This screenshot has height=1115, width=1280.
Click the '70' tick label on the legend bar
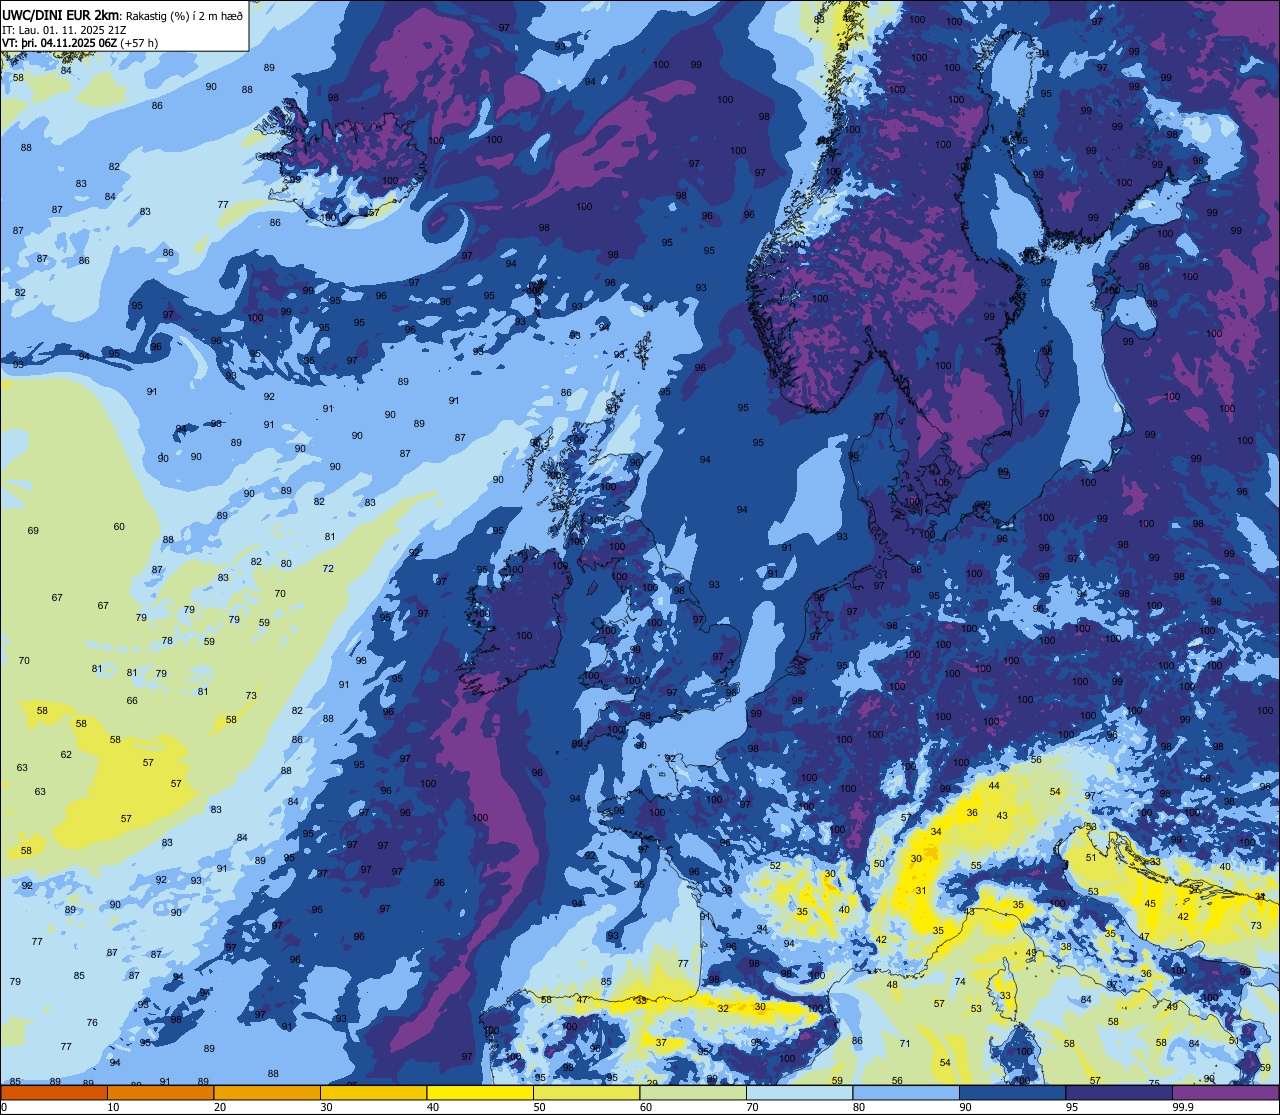753,1107
